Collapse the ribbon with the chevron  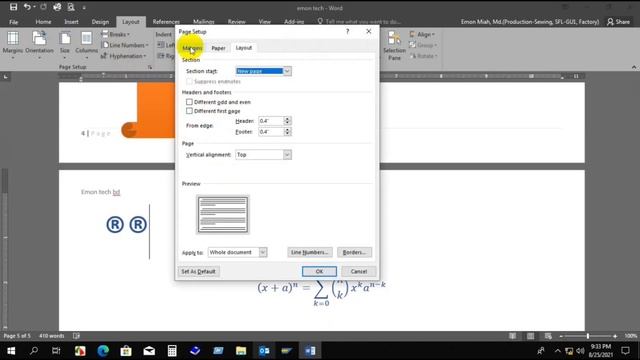[x=634, y=67]
